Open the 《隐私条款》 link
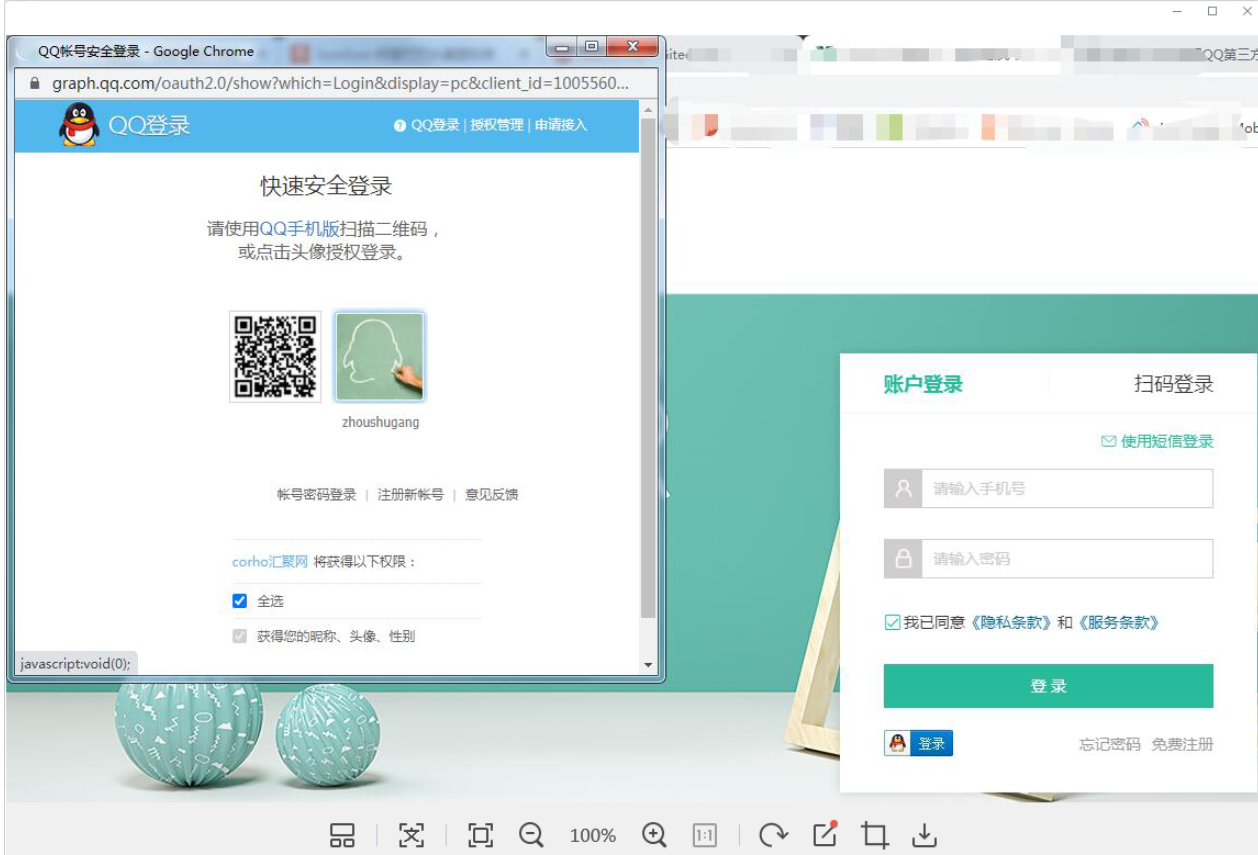Viewport: 1258px width, 855px height. 1011,622
